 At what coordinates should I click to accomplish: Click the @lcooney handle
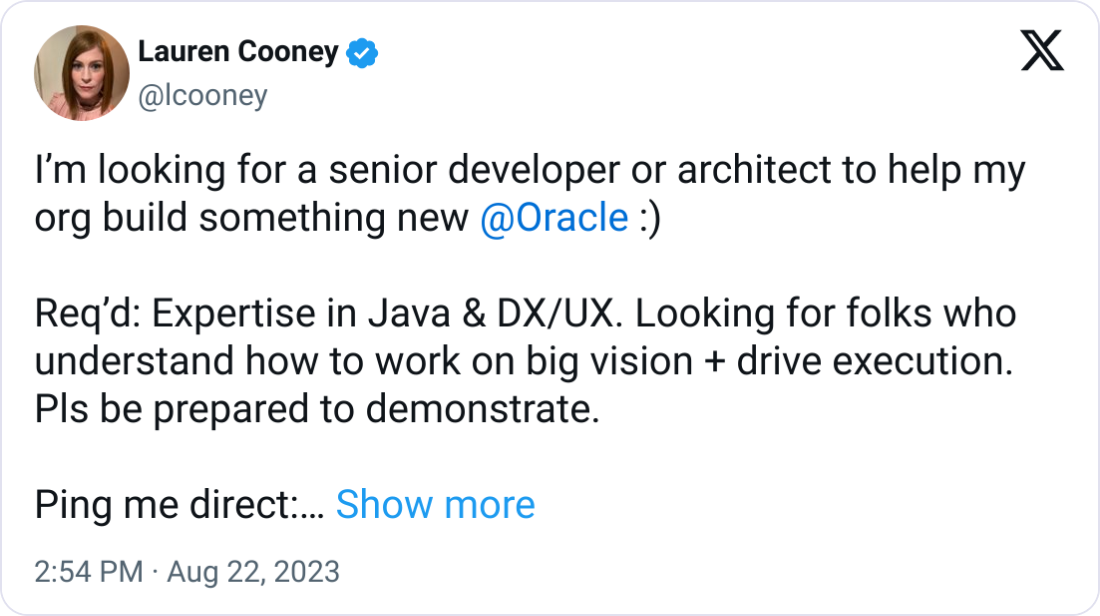point(202,95)
